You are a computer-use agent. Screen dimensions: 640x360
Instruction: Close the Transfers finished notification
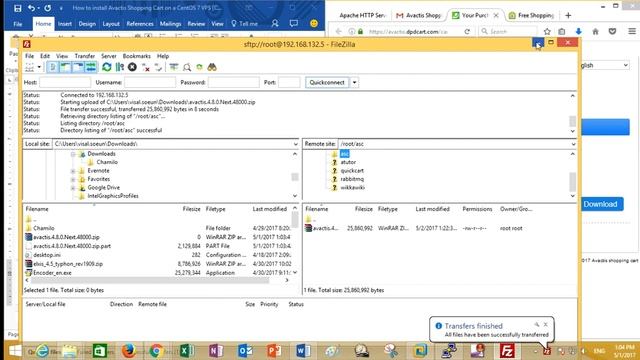click(546, 324)
